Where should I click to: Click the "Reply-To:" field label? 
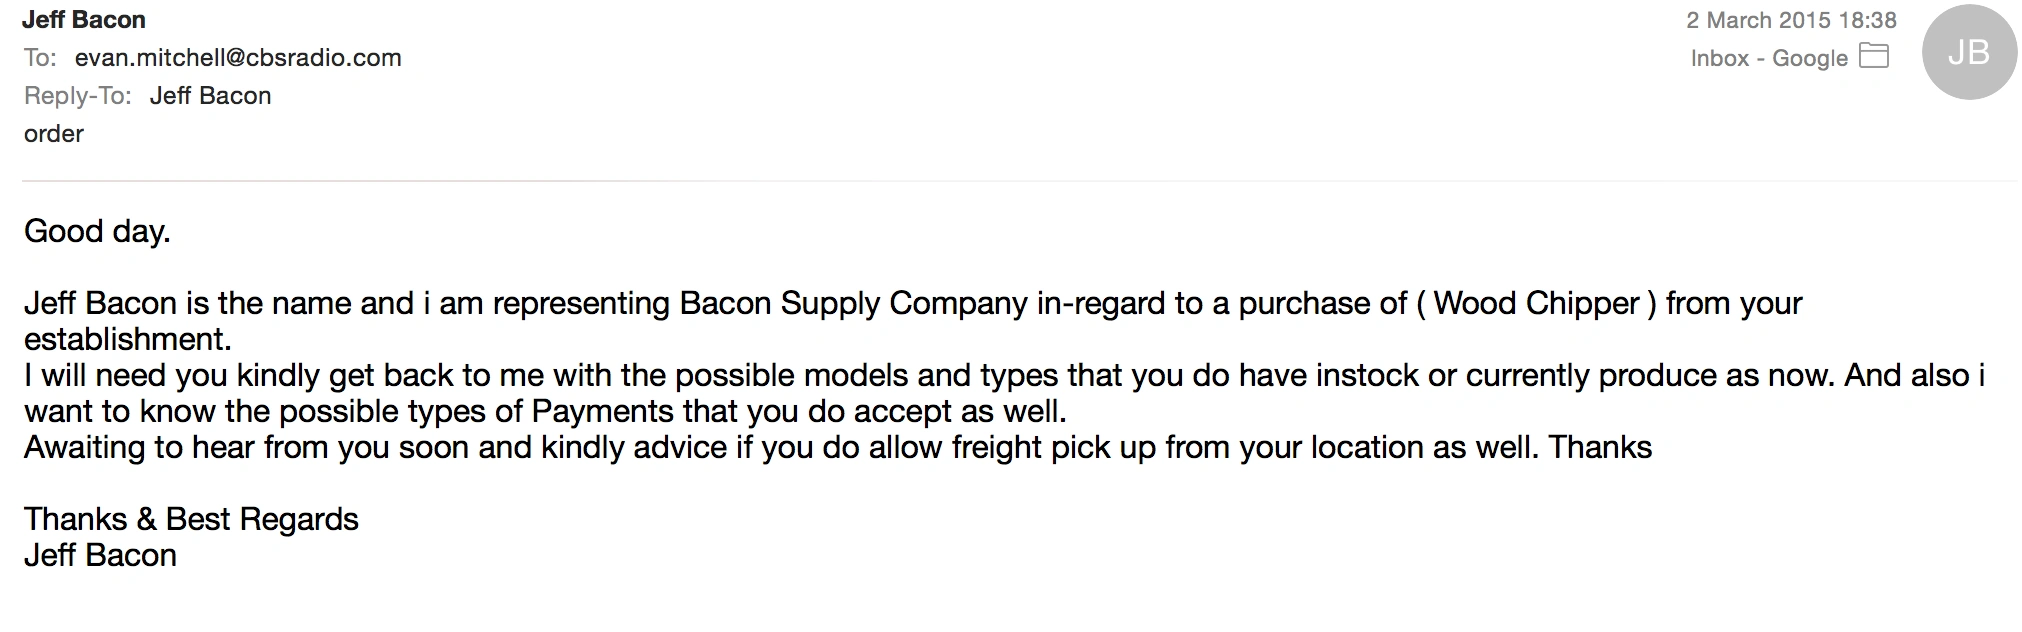point(78,96)
